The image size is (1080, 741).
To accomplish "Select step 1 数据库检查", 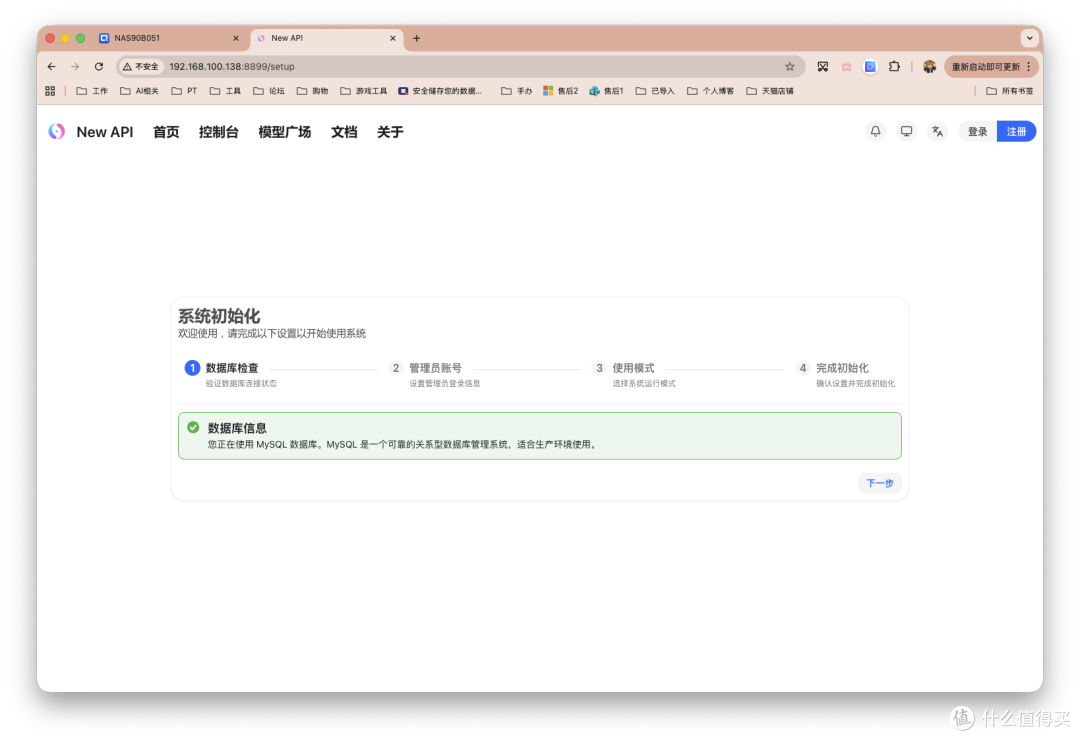I will click(231, 374).
